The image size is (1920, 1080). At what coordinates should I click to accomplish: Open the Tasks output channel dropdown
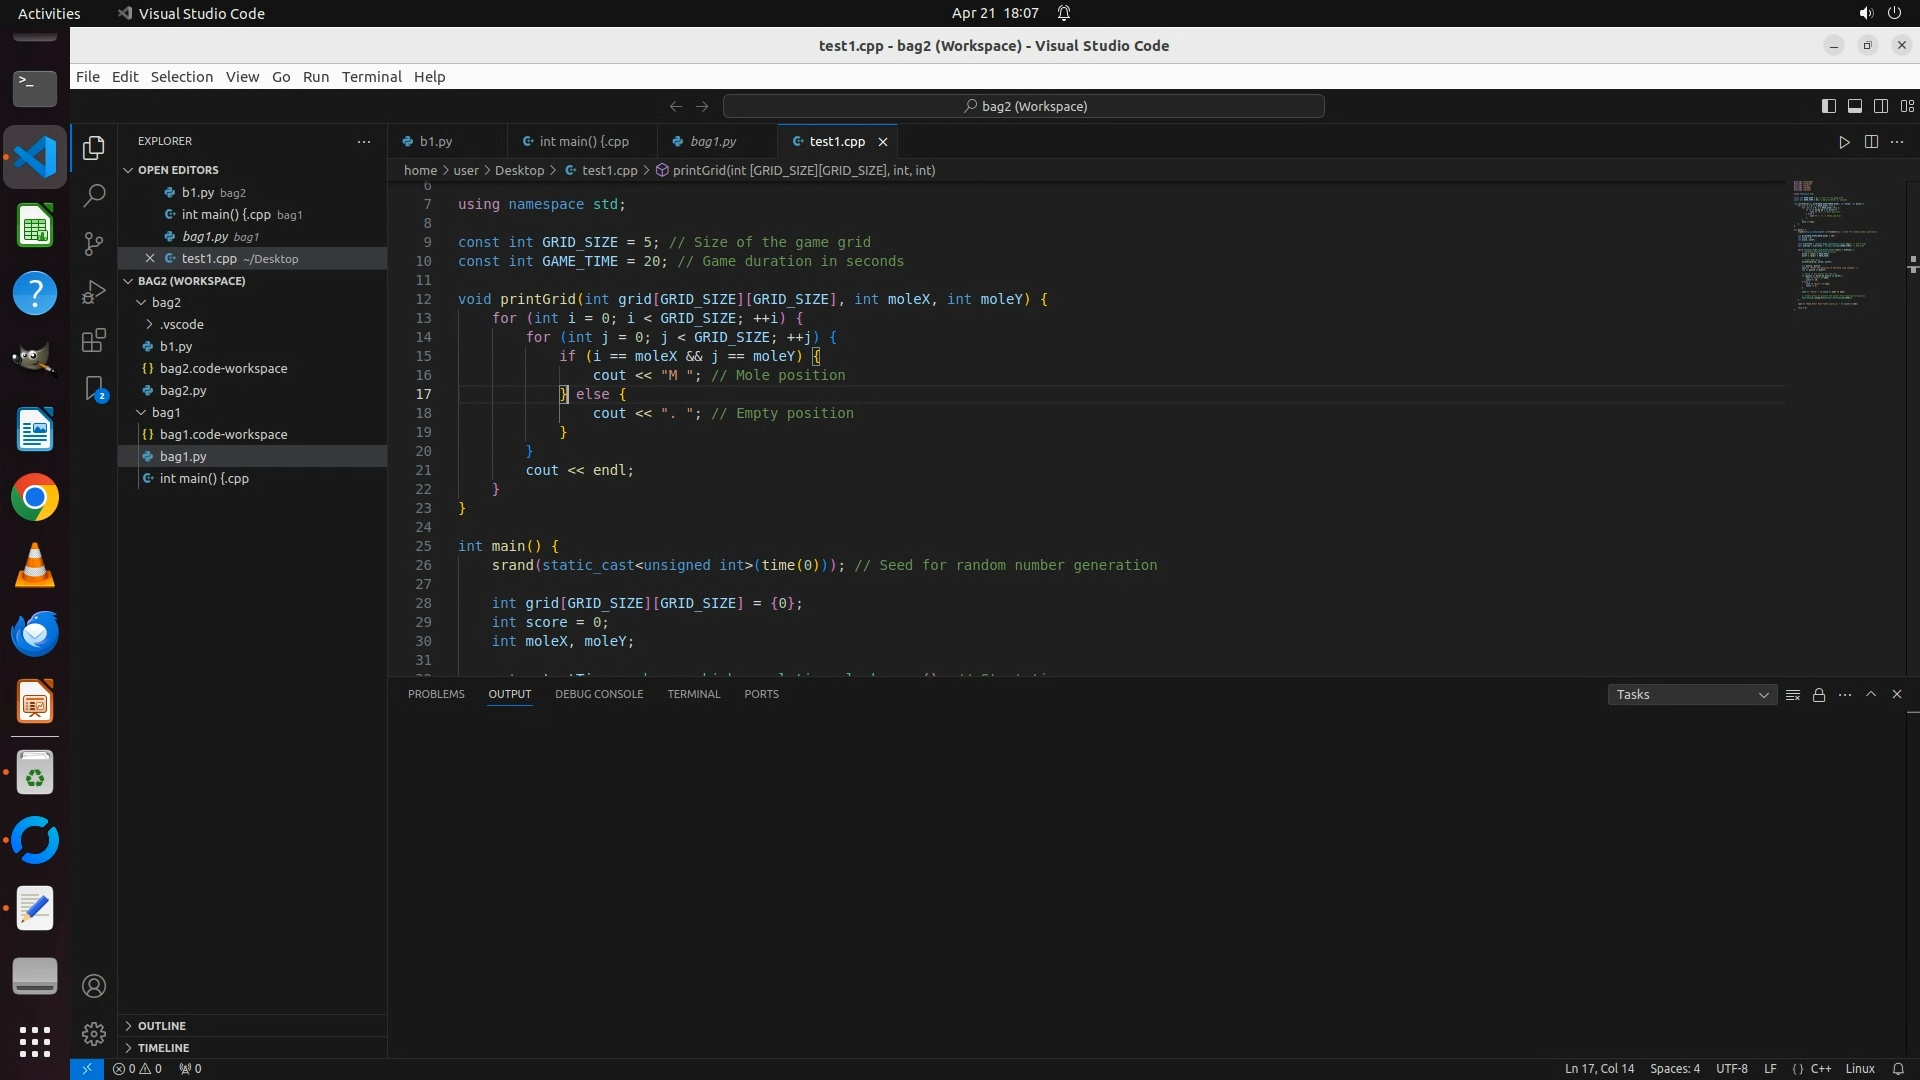1692,695
